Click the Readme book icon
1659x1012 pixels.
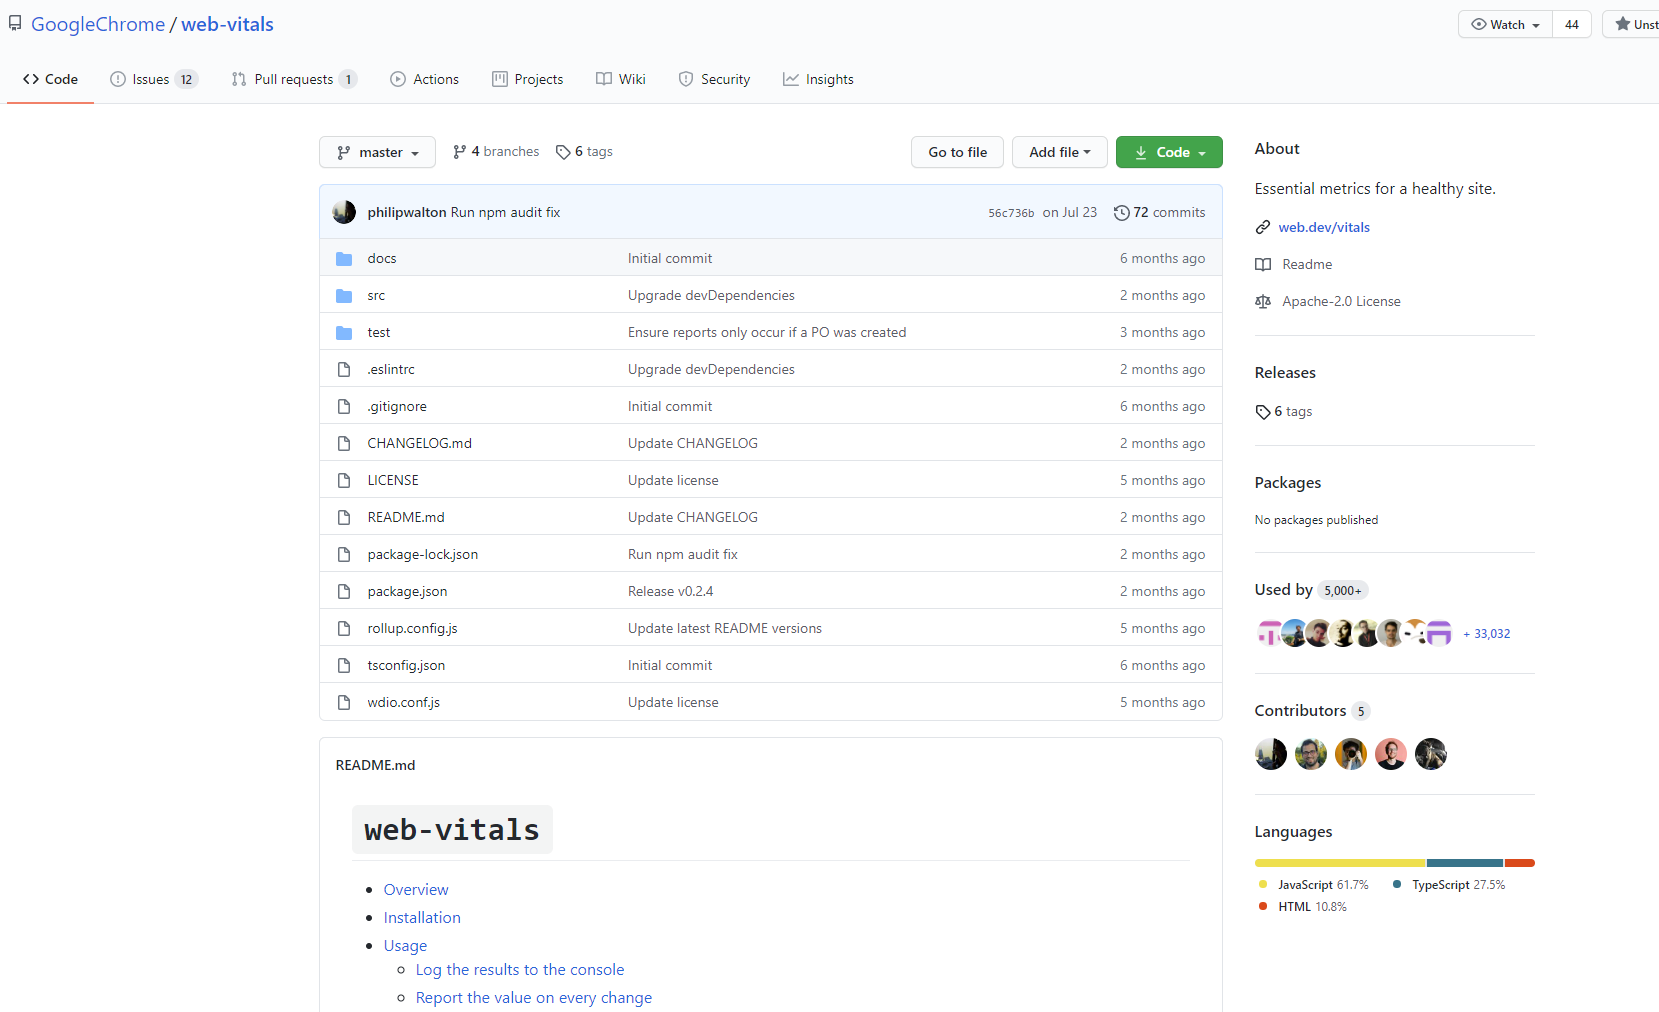click(1263, 264)
